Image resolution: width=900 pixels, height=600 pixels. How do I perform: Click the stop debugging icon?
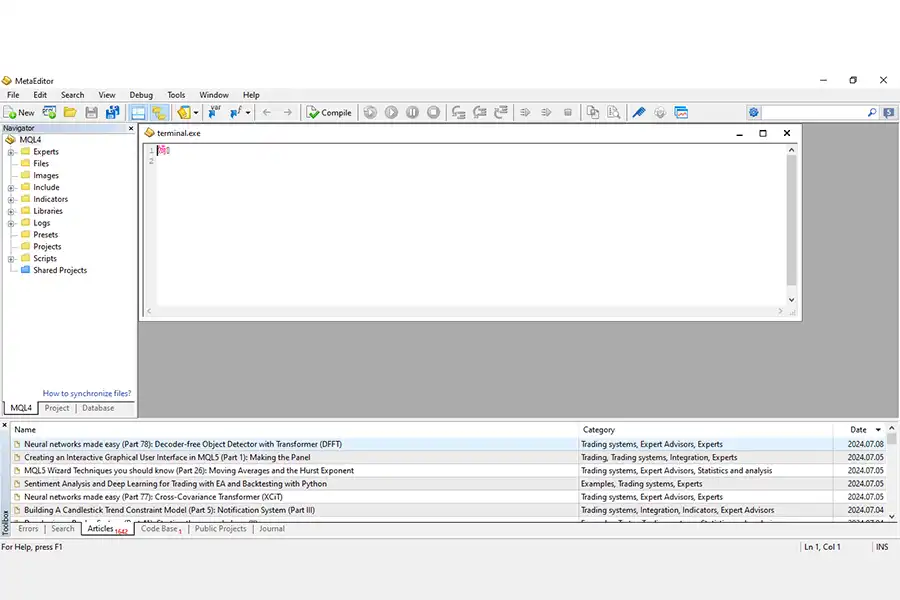tap(433, 113)
